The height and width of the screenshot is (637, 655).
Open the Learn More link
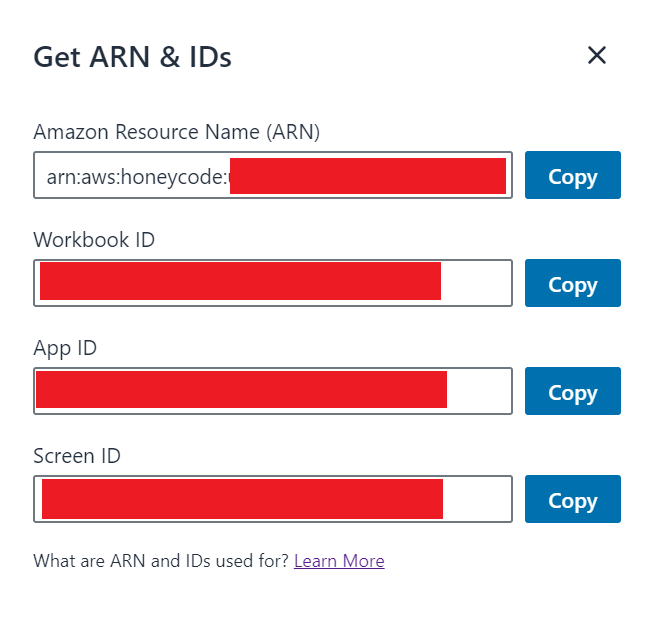(x=339, y=561)
